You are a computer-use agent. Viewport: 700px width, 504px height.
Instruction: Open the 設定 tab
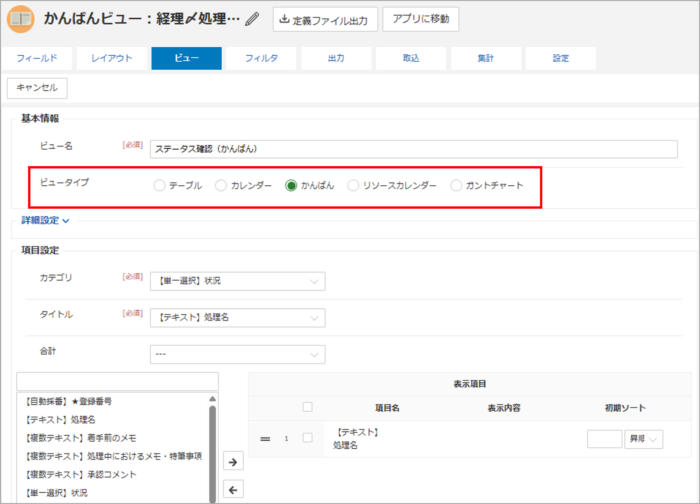(x=561, y=58)
